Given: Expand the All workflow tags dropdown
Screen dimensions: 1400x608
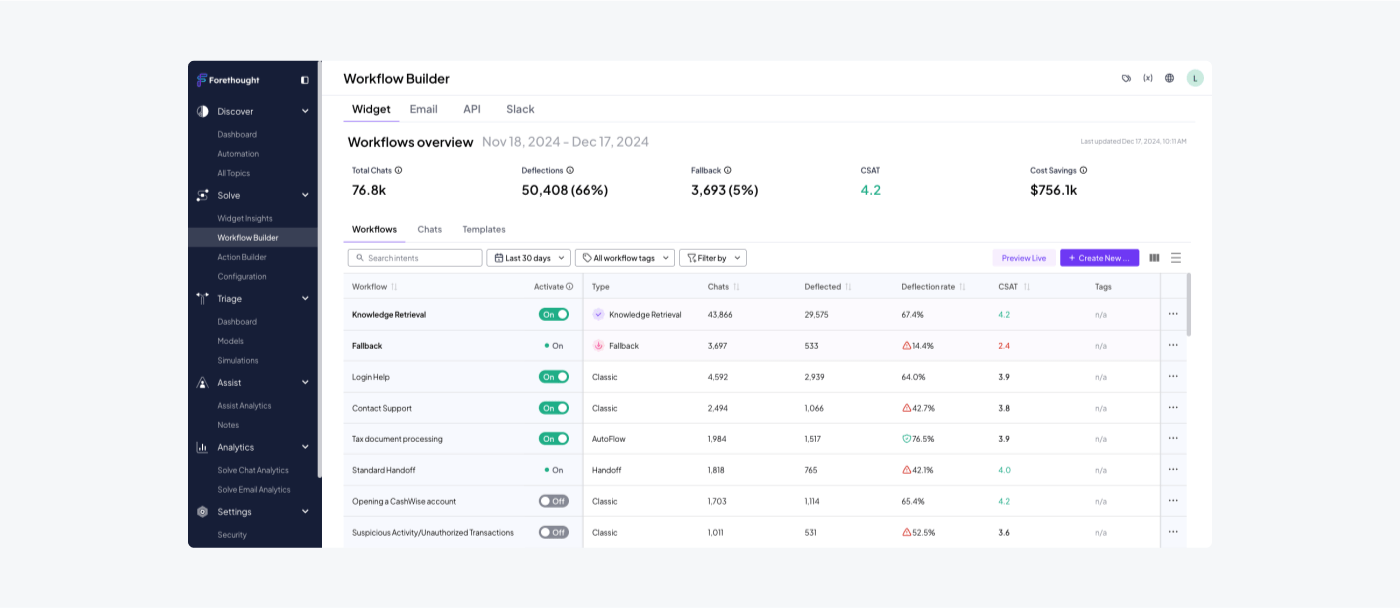Looking at the screenshot, I should tap(625, 258).
